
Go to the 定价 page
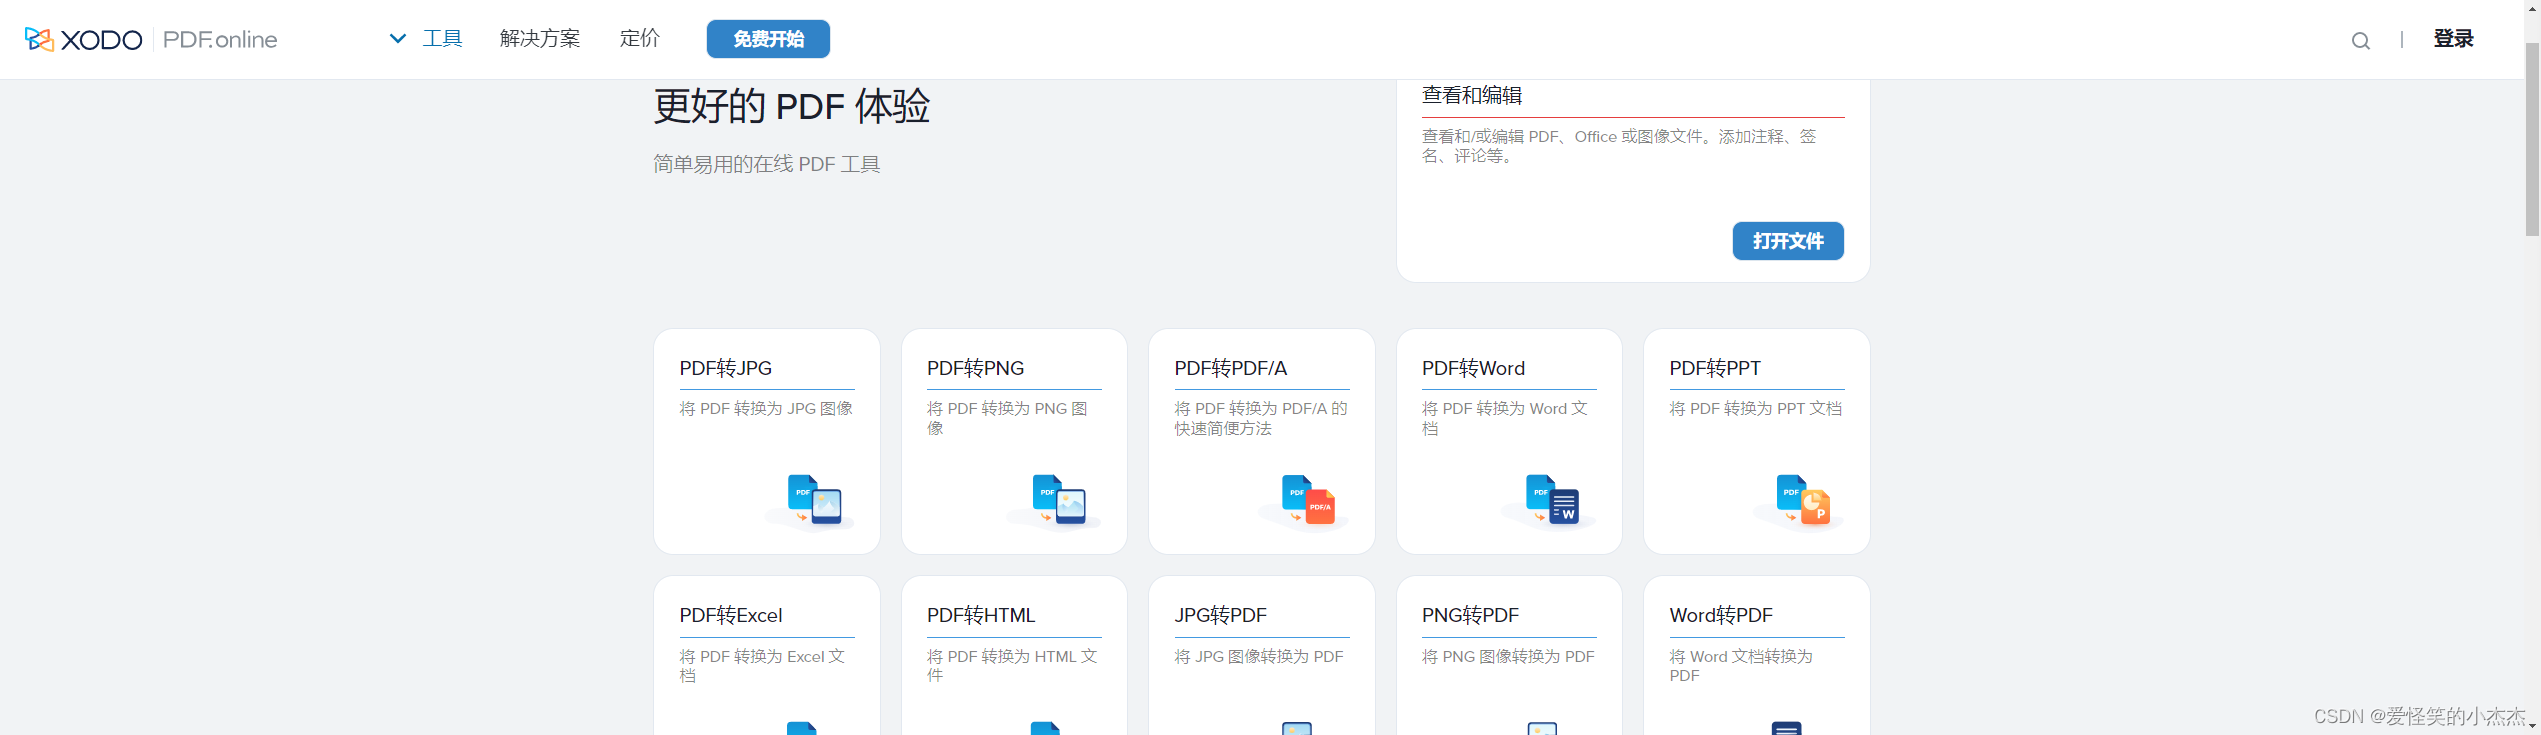639,39
